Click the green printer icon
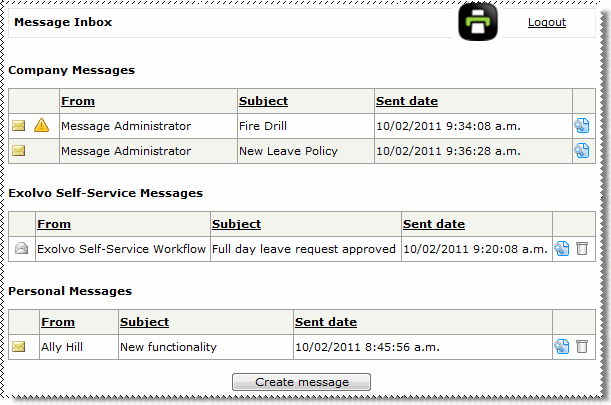The height and width of the screenshot is (405, 611). 478,23
